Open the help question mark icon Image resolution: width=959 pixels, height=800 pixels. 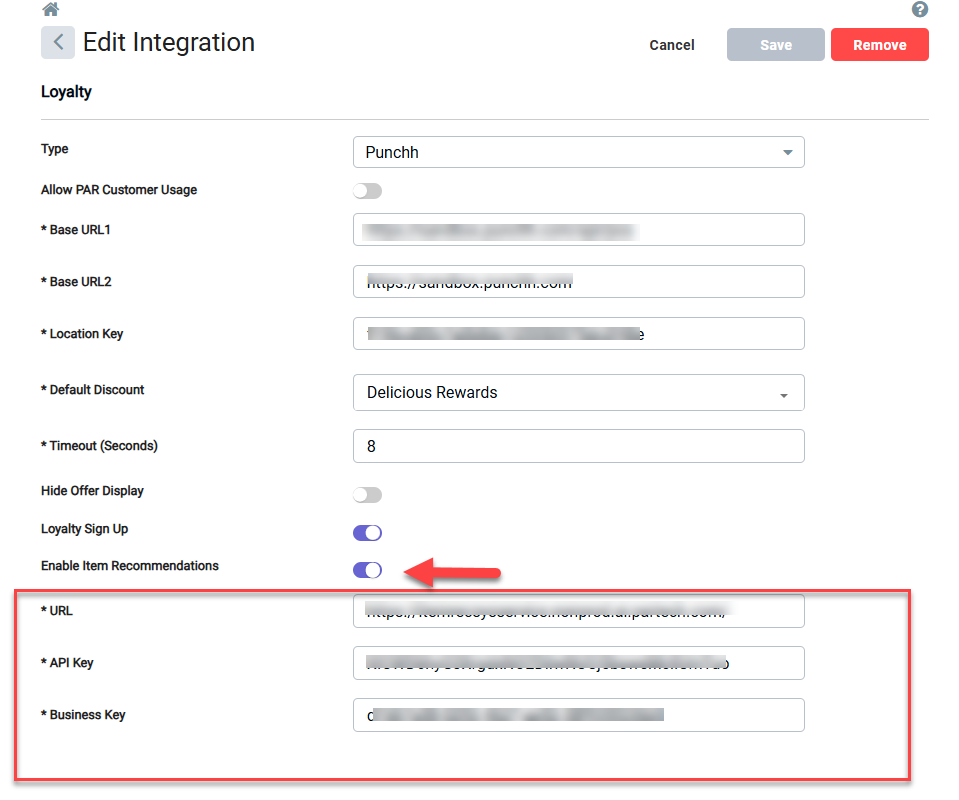point(919,9)
